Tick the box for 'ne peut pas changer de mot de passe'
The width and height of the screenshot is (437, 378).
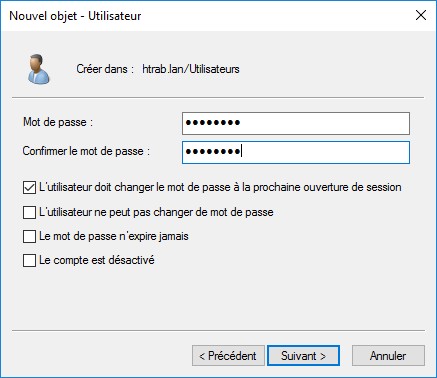[29, 212]
